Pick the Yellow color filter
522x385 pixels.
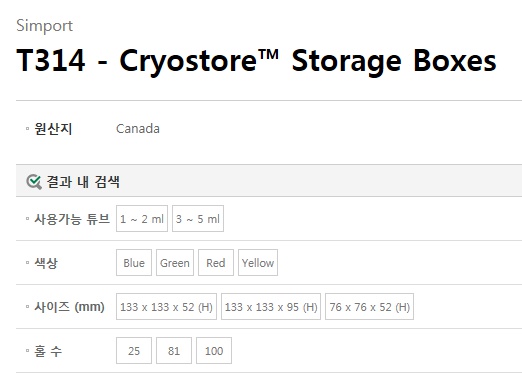pyautogui.click(x=258, y=263)
